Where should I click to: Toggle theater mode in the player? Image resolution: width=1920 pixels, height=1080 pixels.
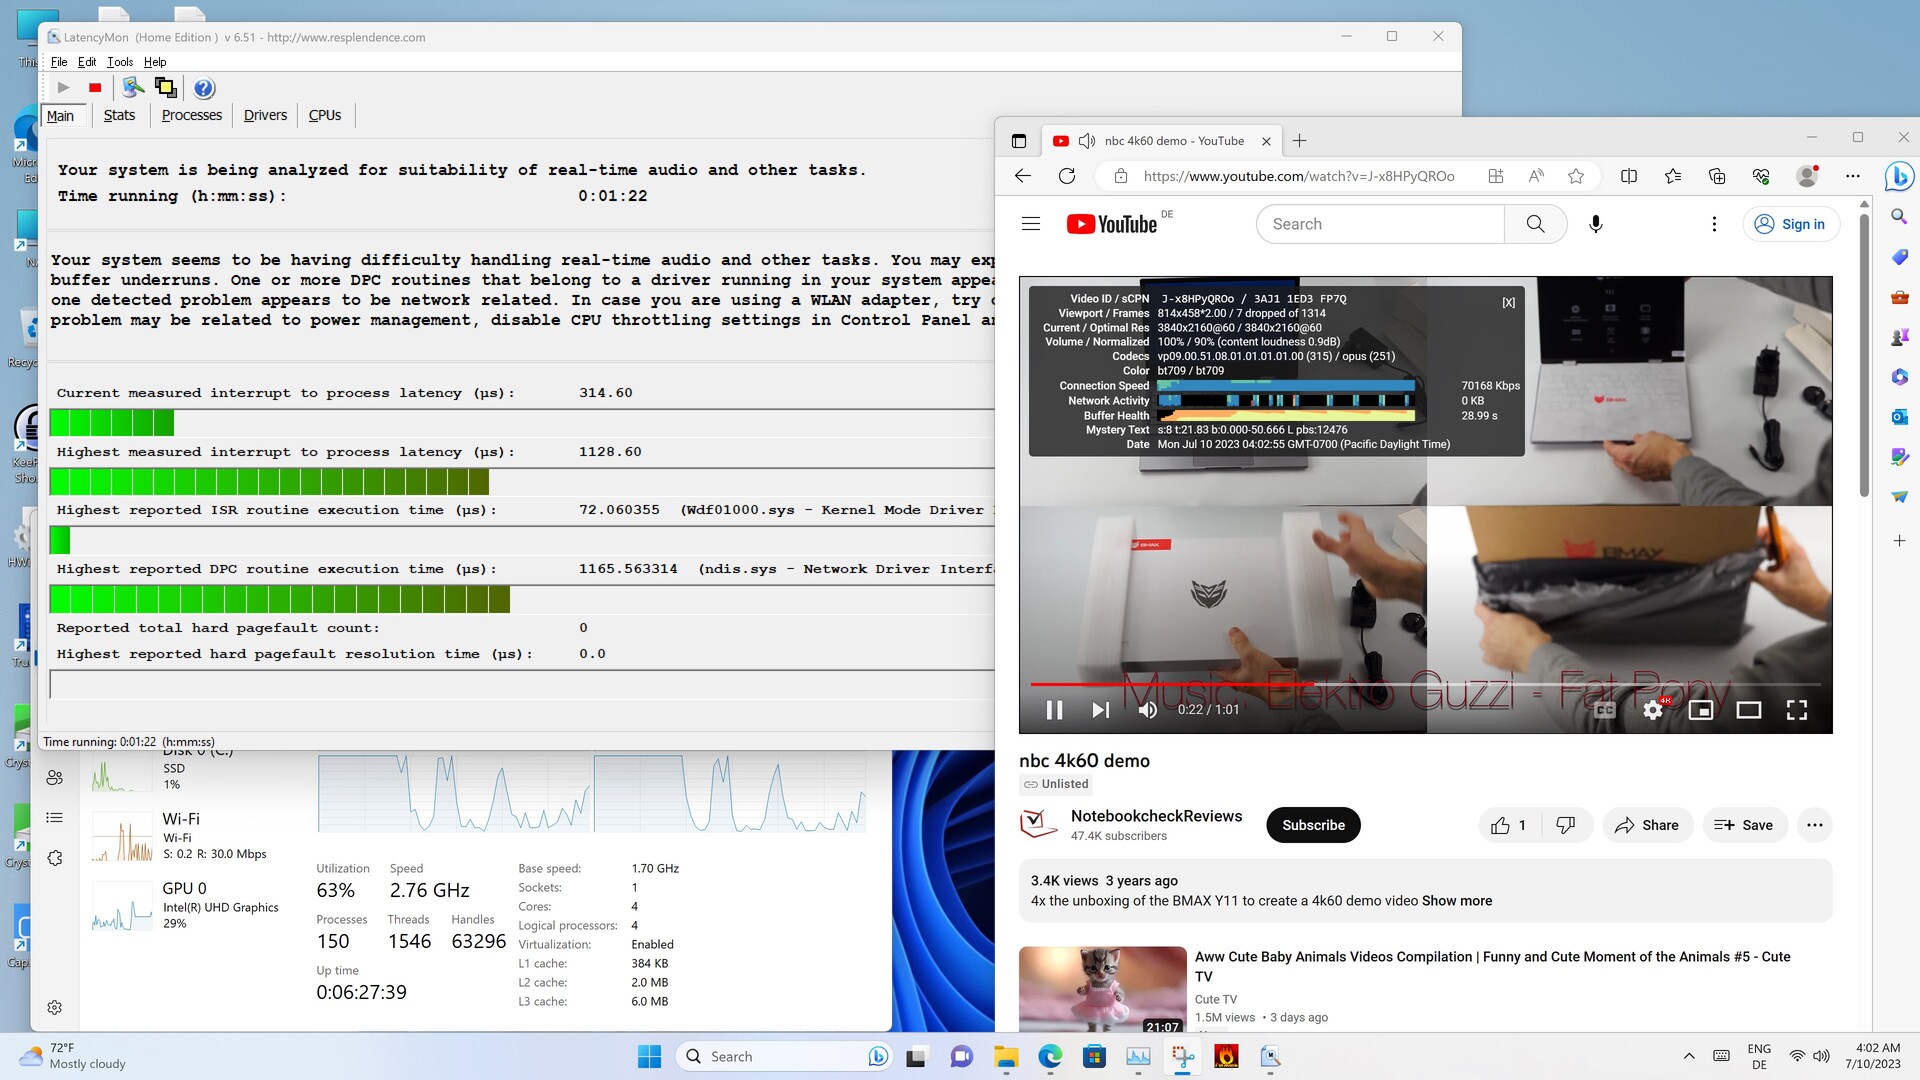(1748, 710)
